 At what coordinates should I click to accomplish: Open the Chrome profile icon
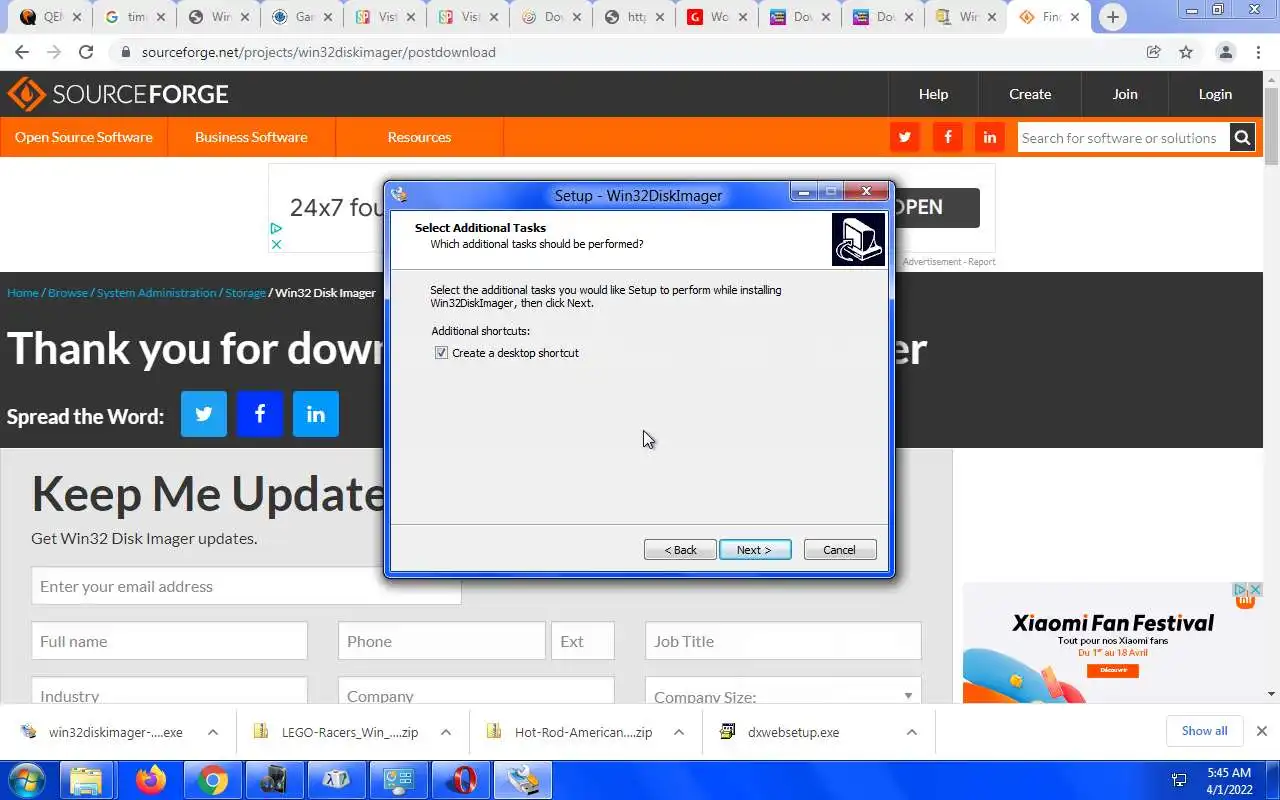(1225, 52)
